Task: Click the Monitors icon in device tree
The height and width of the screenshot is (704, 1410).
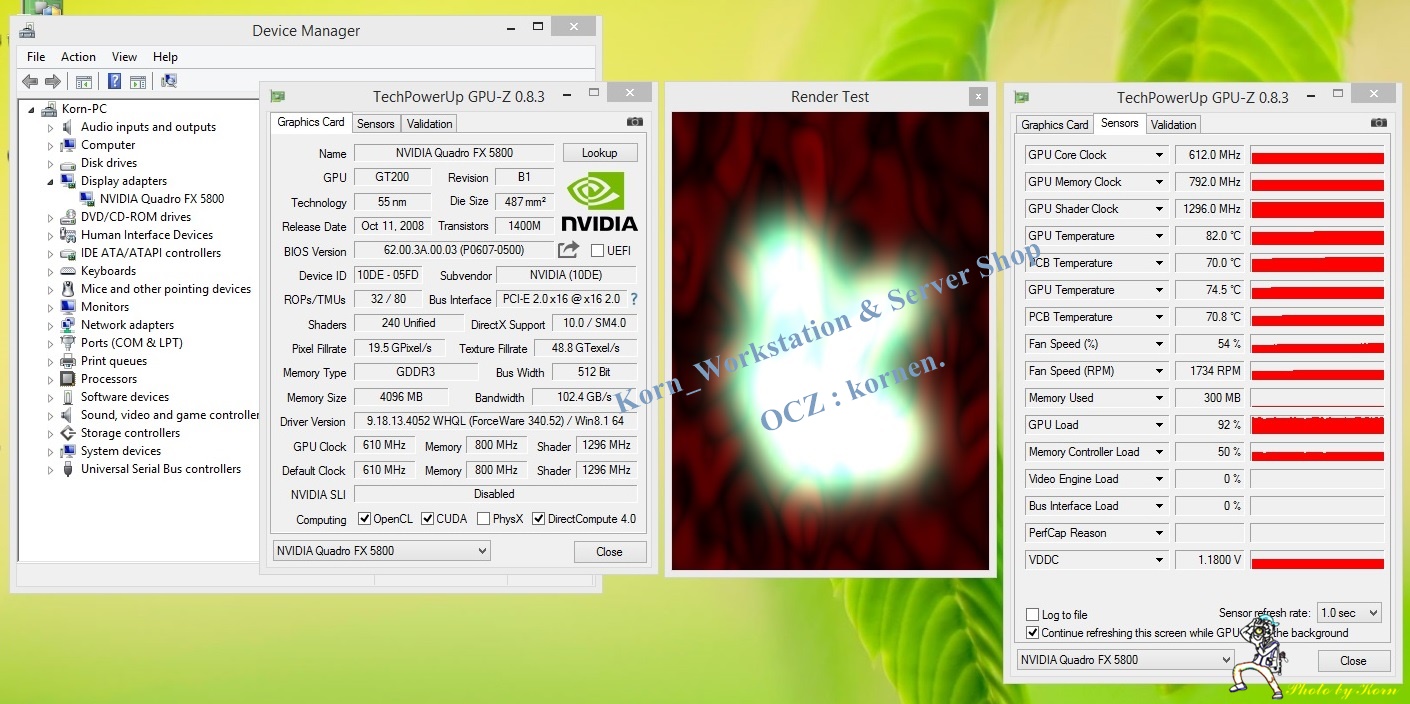Action: coord(68,307)
